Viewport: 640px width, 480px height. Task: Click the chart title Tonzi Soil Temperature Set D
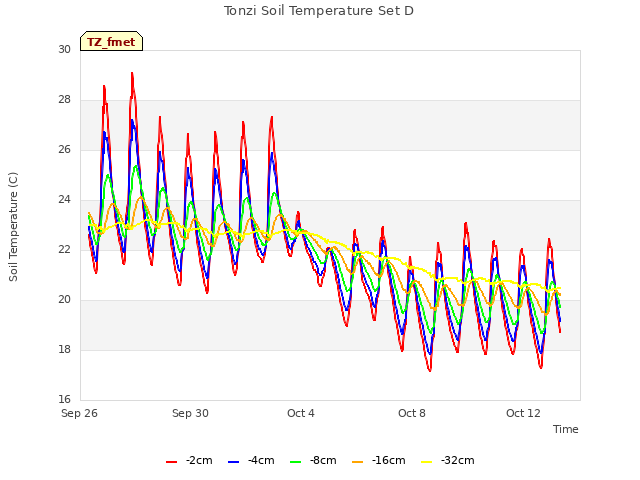(x=319, y=11)
